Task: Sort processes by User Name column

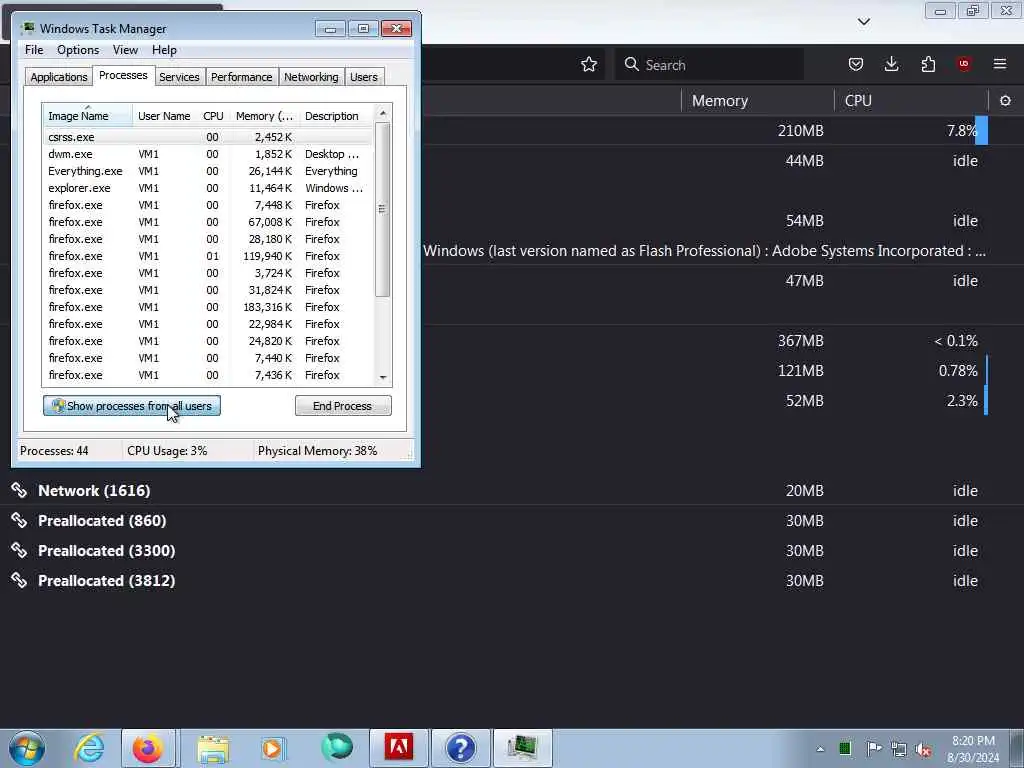Action: (164, 116)
